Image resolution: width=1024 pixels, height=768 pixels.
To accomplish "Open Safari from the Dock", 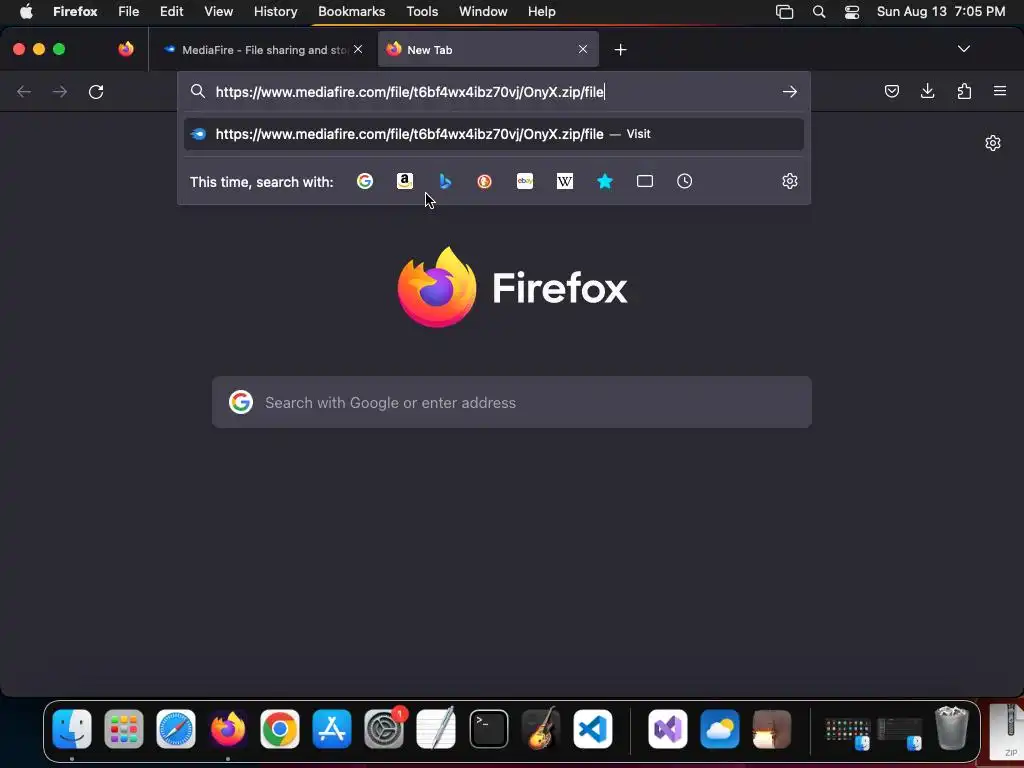I will coord(176,729).
